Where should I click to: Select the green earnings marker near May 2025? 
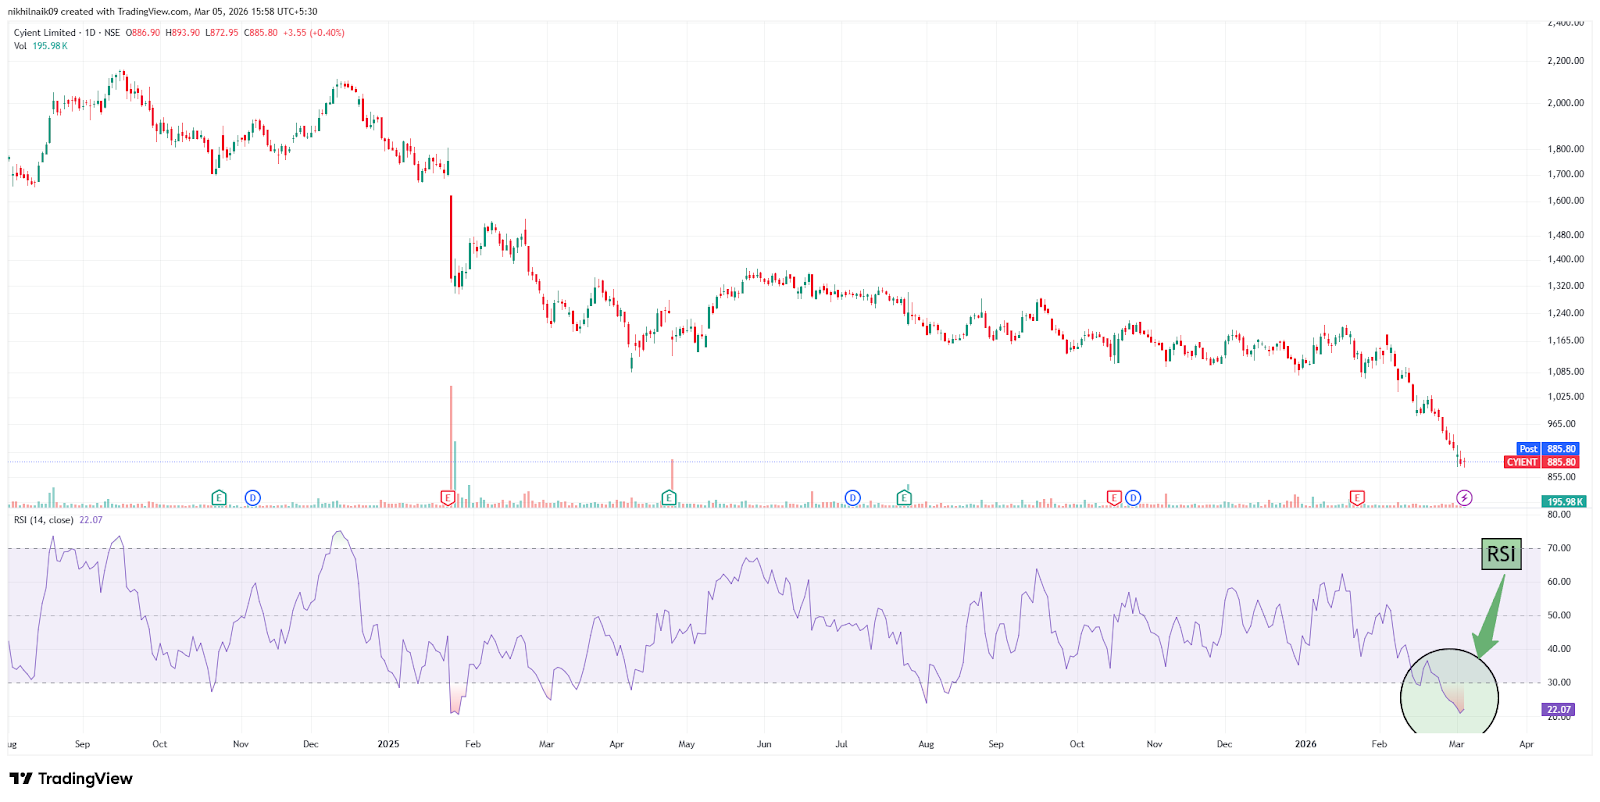pos(669,498)
